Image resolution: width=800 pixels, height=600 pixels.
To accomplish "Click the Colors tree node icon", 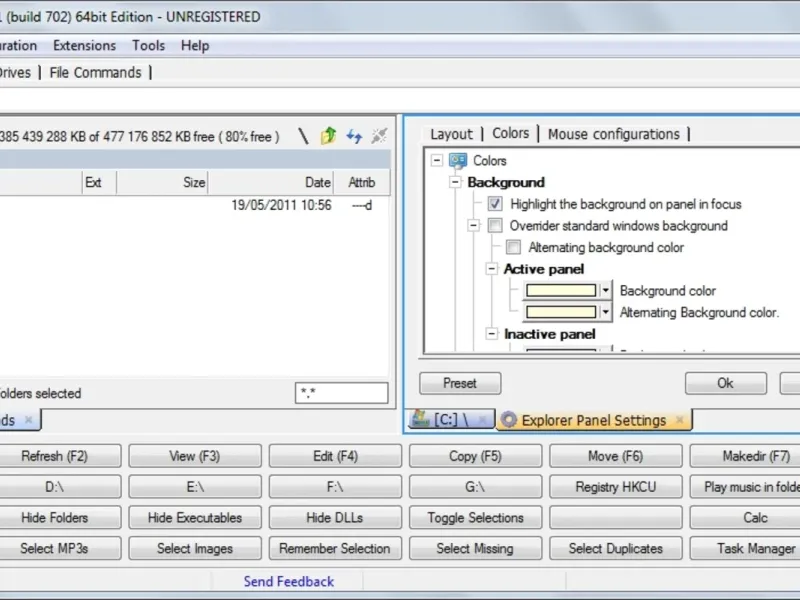I will [x=458, y=161].
